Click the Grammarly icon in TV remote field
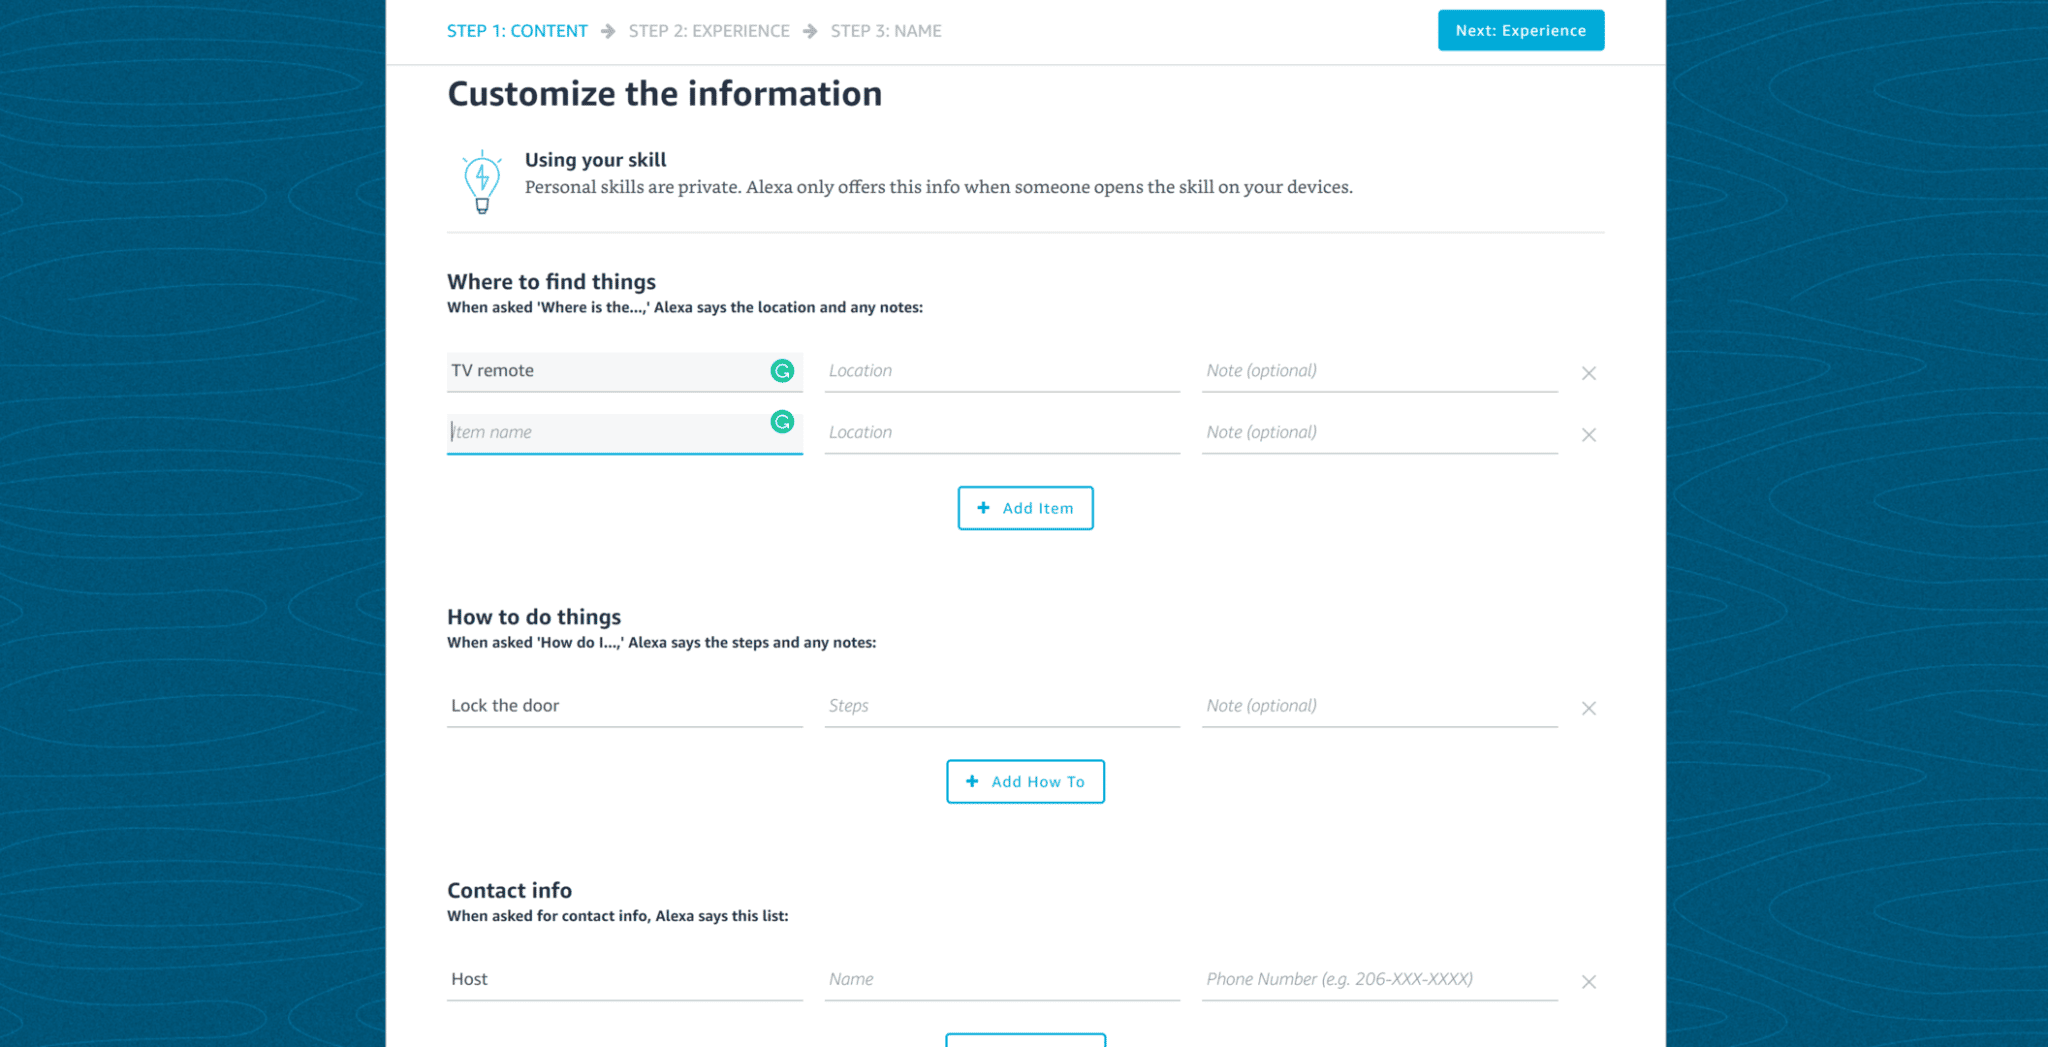 pyautogui.click(x=782, y=371)
